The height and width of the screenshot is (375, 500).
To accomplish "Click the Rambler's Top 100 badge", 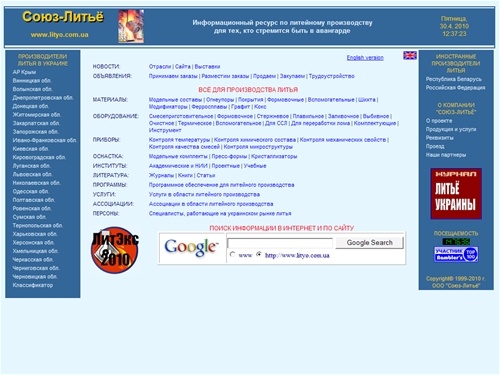I will [x=456, y=254].
